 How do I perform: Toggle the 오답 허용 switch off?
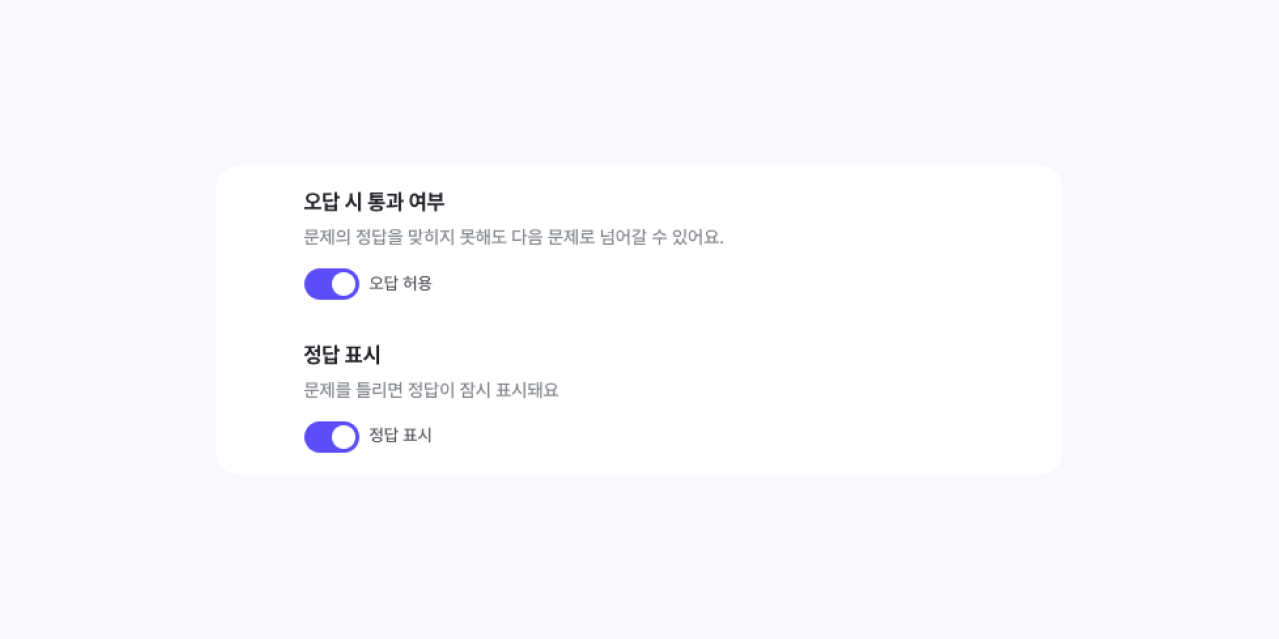coord(331,284)
